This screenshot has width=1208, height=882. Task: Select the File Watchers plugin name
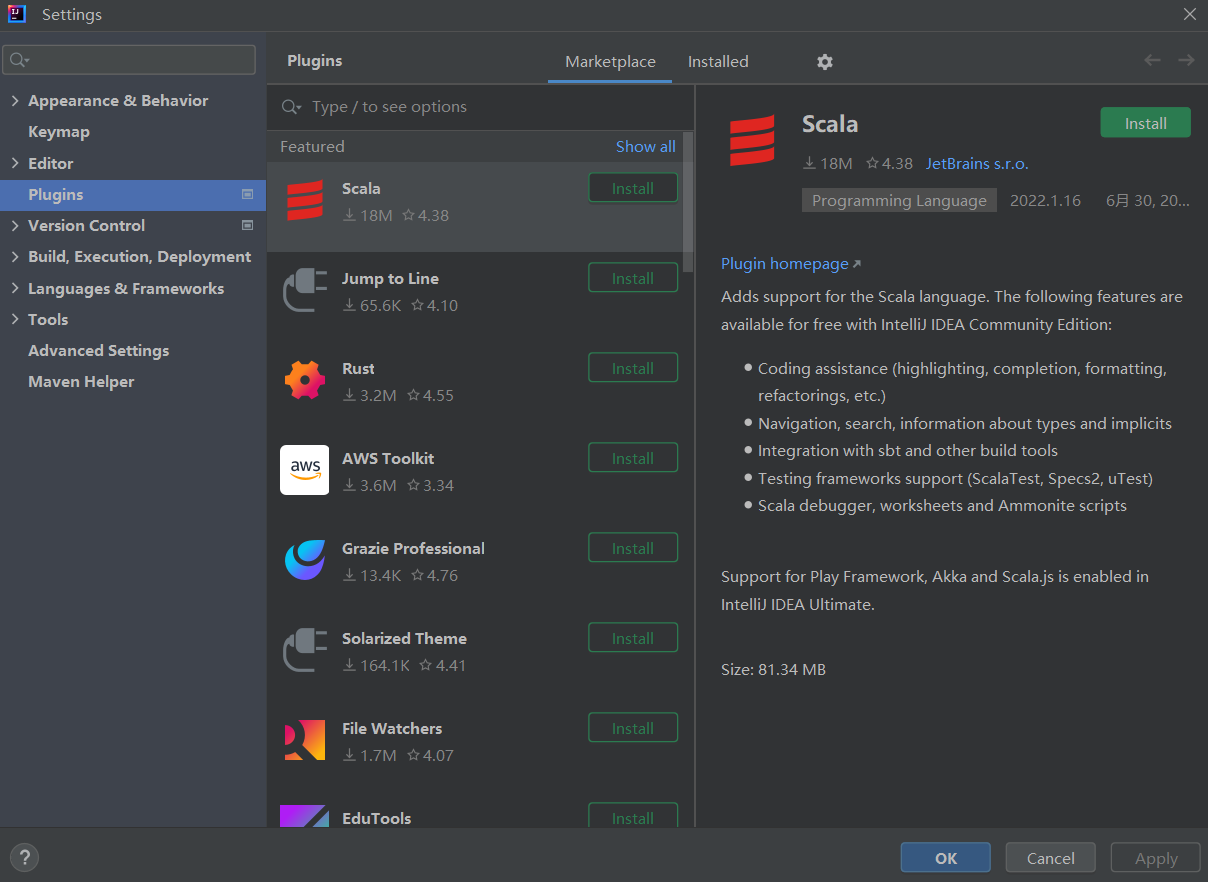point(392,728)
